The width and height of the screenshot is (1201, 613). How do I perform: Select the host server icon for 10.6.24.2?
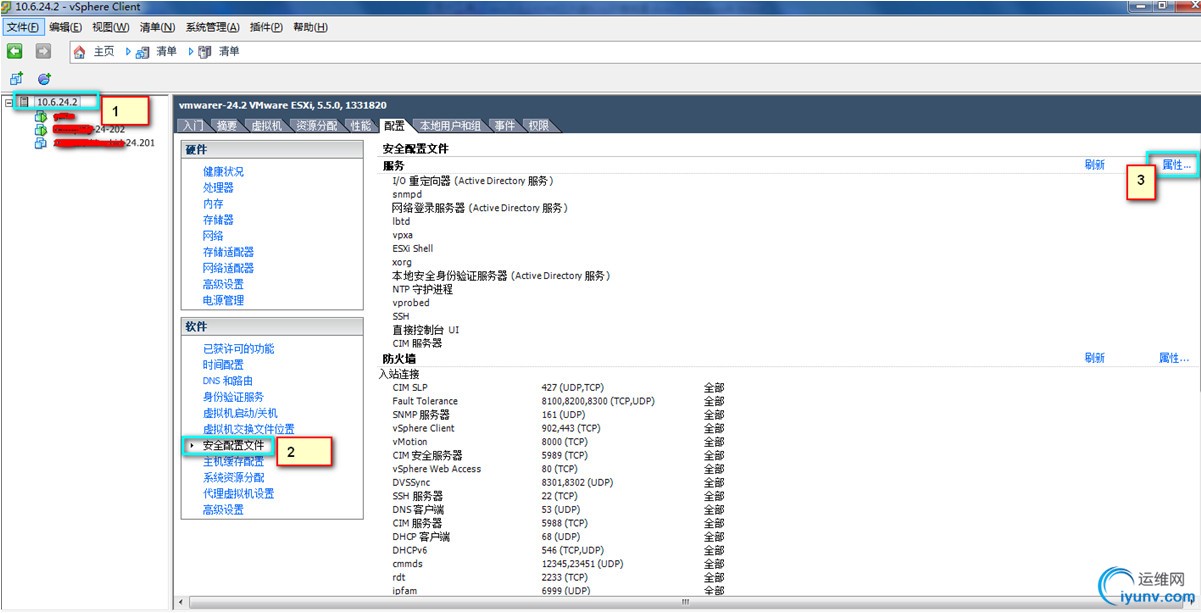pos(24,102)
